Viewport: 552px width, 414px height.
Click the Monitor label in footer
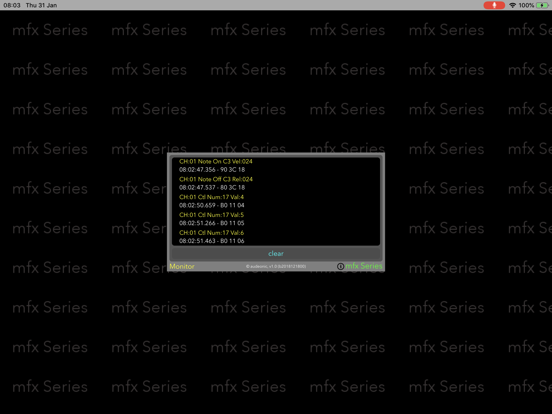(182, 266)
